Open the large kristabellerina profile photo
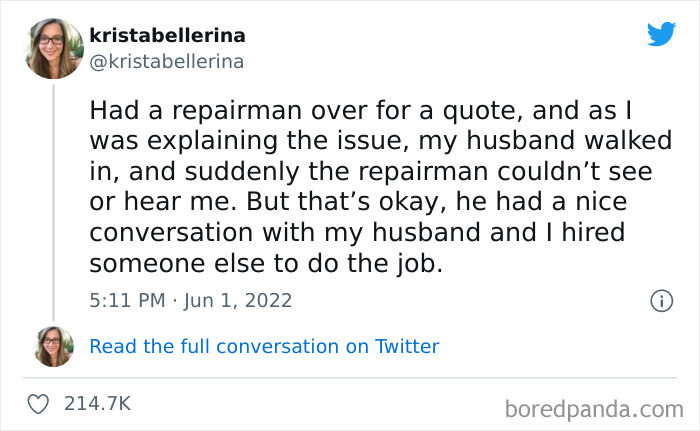Screen dimensions: 700x431 click(53, 48)
